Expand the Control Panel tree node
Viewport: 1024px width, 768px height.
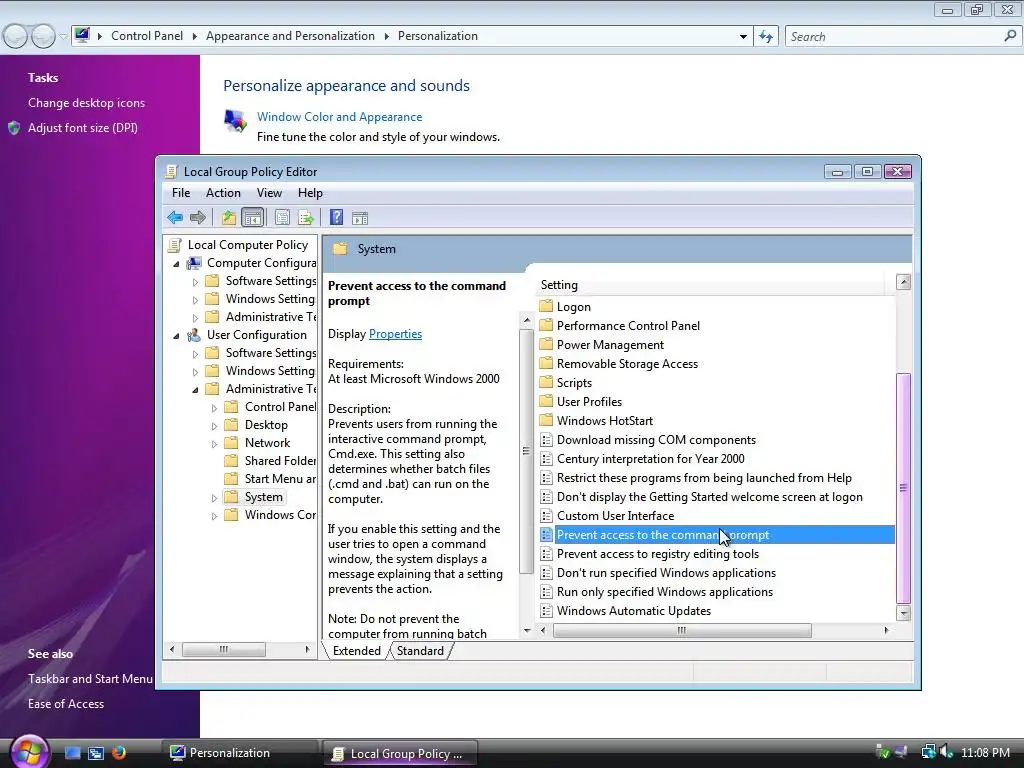click(214, 408)
